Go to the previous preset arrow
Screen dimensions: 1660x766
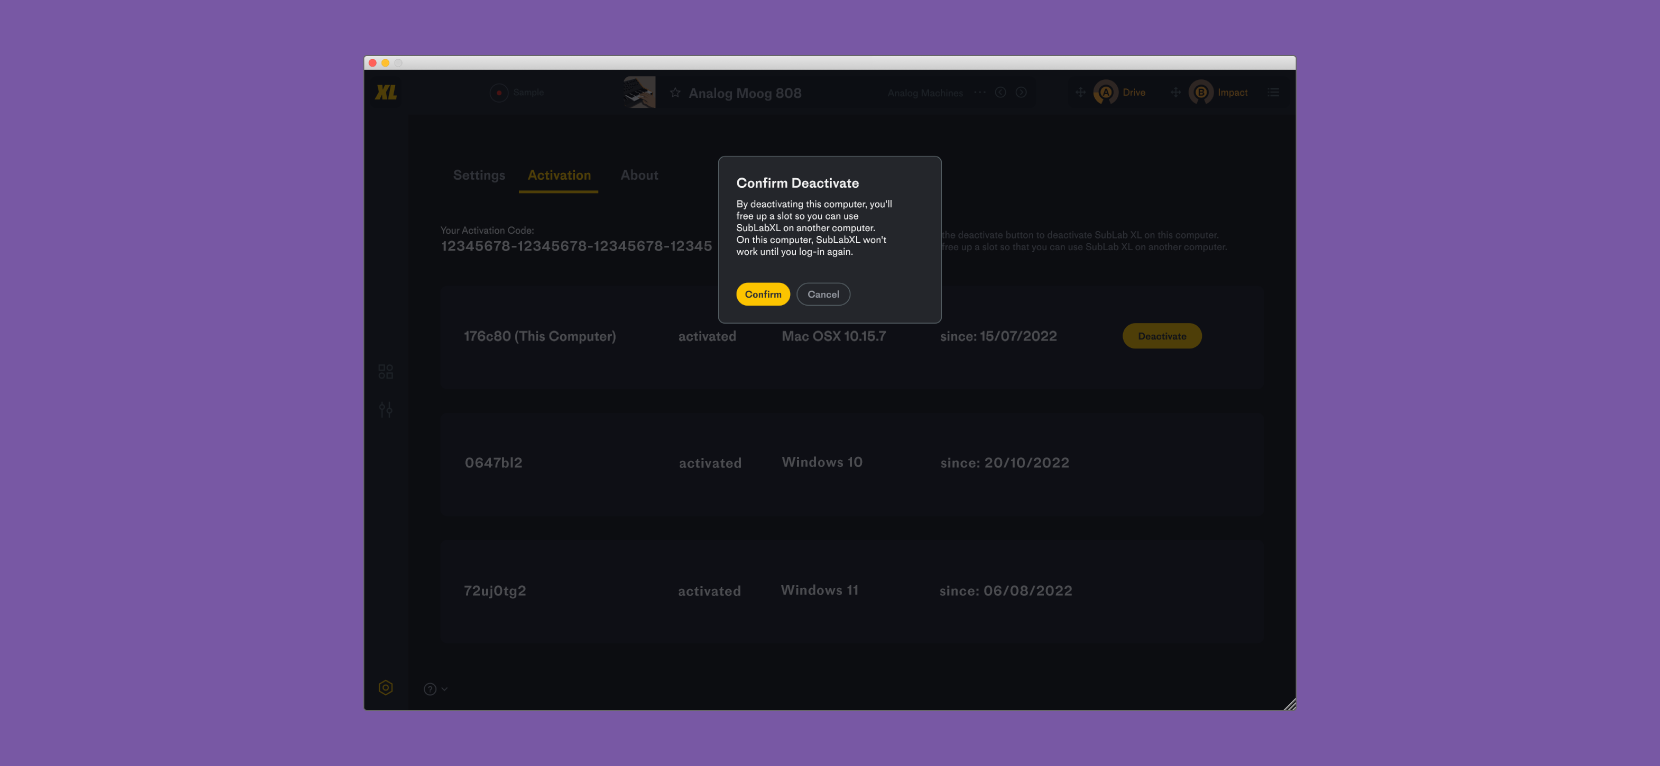click(1000, 92)
